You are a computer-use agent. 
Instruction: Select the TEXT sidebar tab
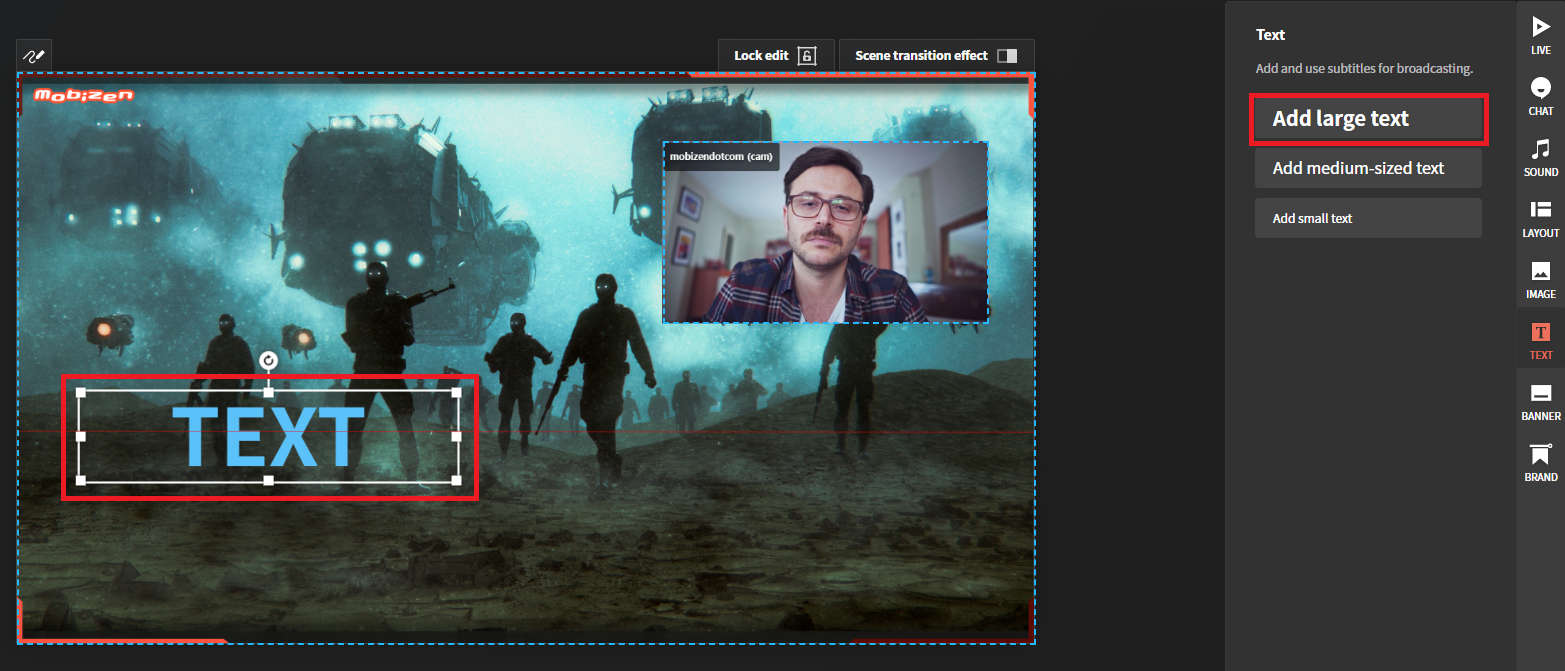(x=1540, y=340)
